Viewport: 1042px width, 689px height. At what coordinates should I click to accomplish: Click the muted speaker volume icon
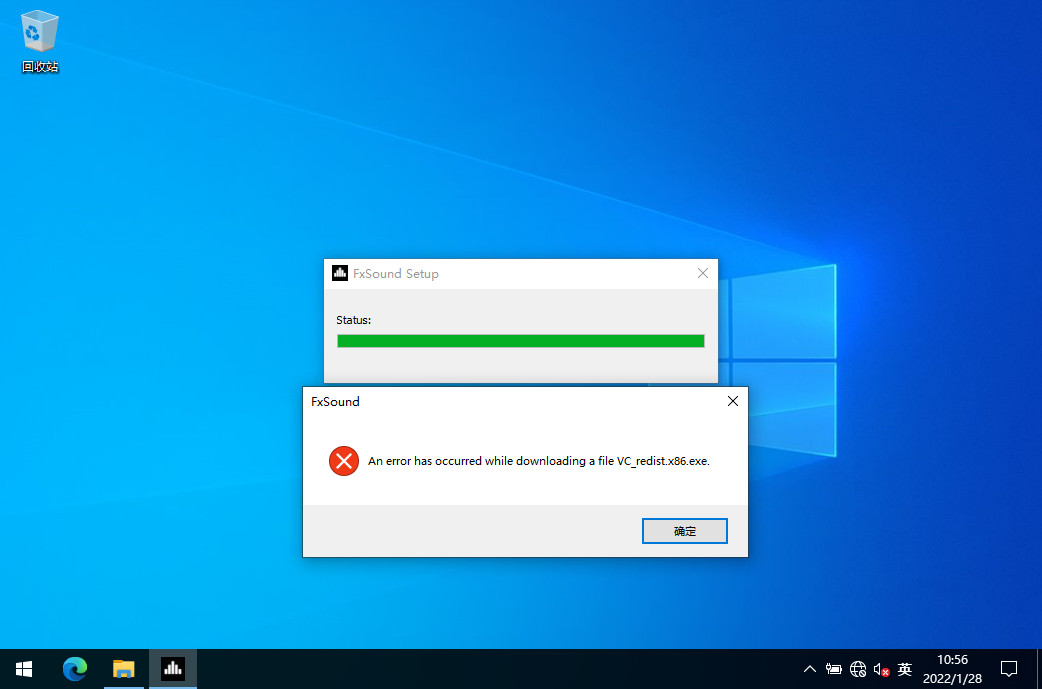[881, 670]
